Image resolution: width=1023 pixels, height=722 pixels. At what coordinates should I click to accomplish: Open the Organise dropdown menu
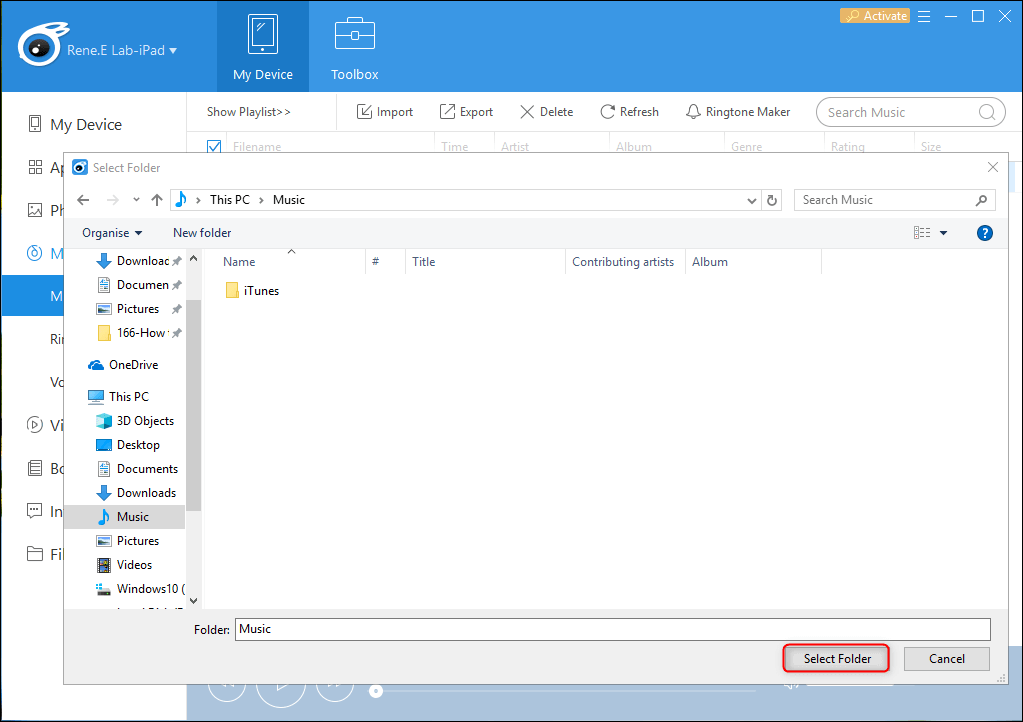coord(112,233)
